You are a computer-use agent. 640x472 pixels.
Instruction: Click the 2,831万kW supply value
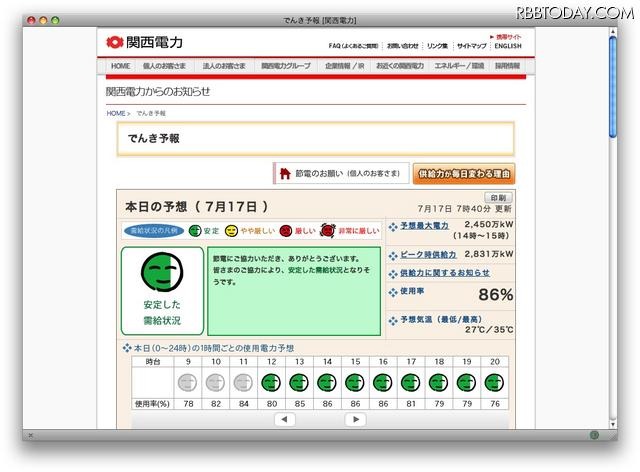point(489,254)
